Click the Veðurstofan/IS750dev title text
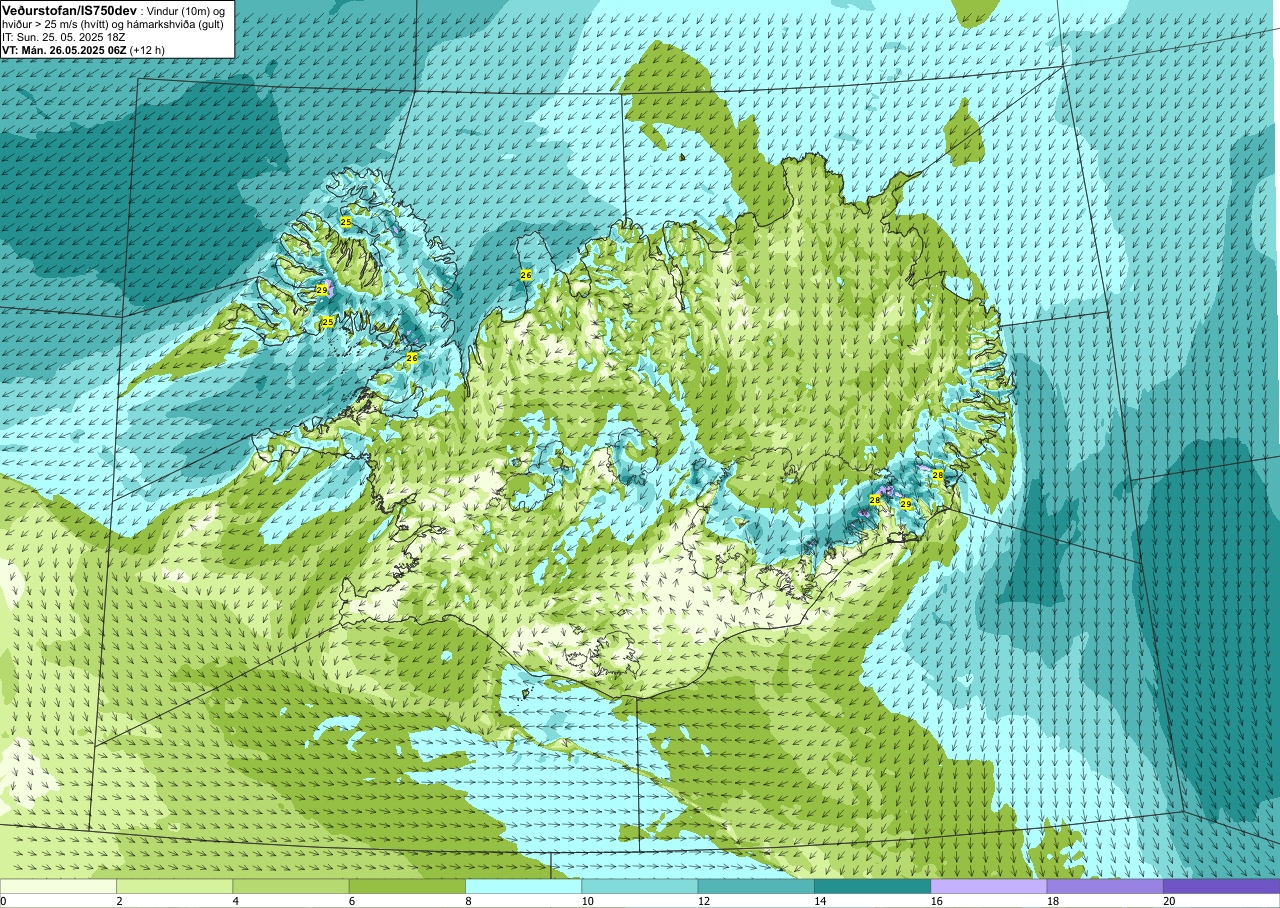Image resolution: width=1280 pixels, height=908 pixels. click(69, 9)
